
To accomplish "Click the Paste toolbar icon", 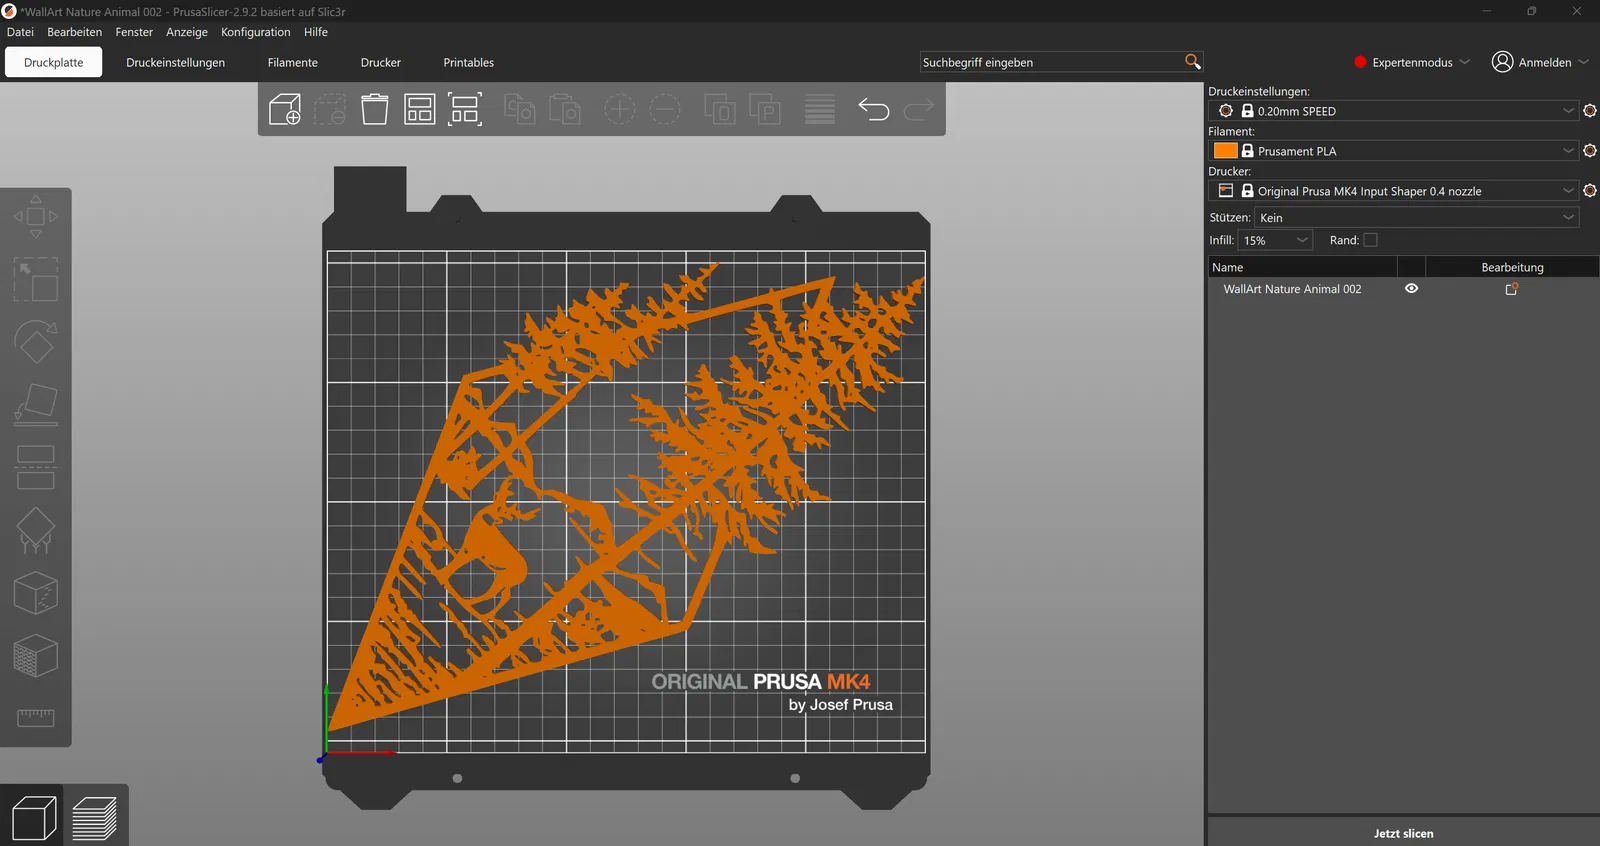I will 565,109.
